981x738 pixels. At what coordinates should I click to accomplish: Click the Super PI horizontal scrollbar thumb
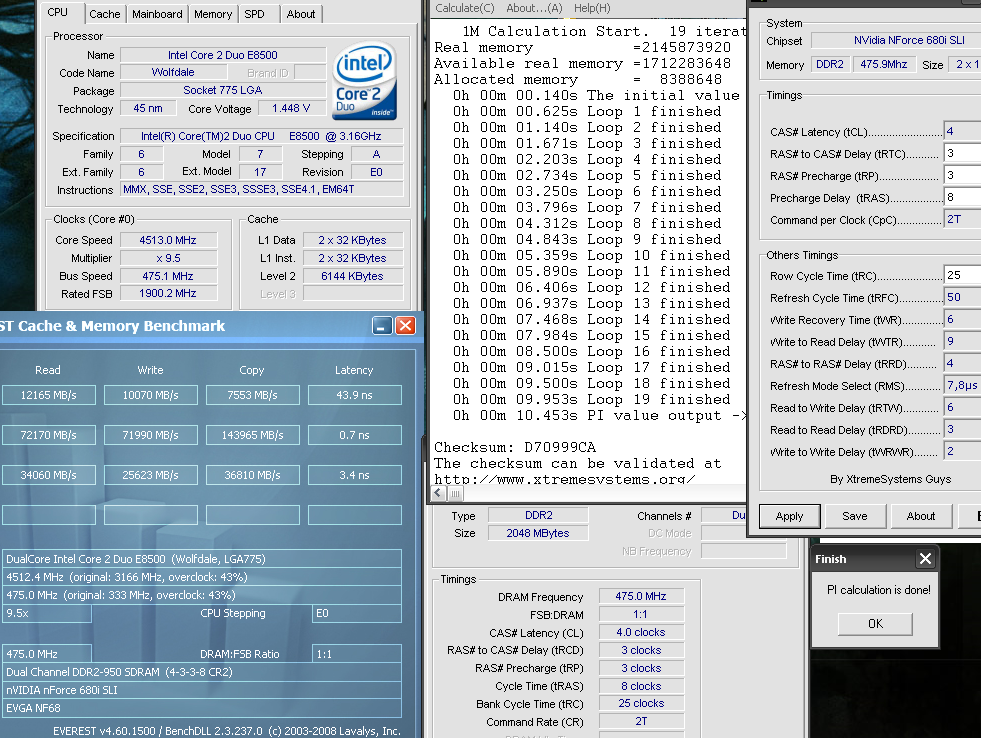click(455, 493)
